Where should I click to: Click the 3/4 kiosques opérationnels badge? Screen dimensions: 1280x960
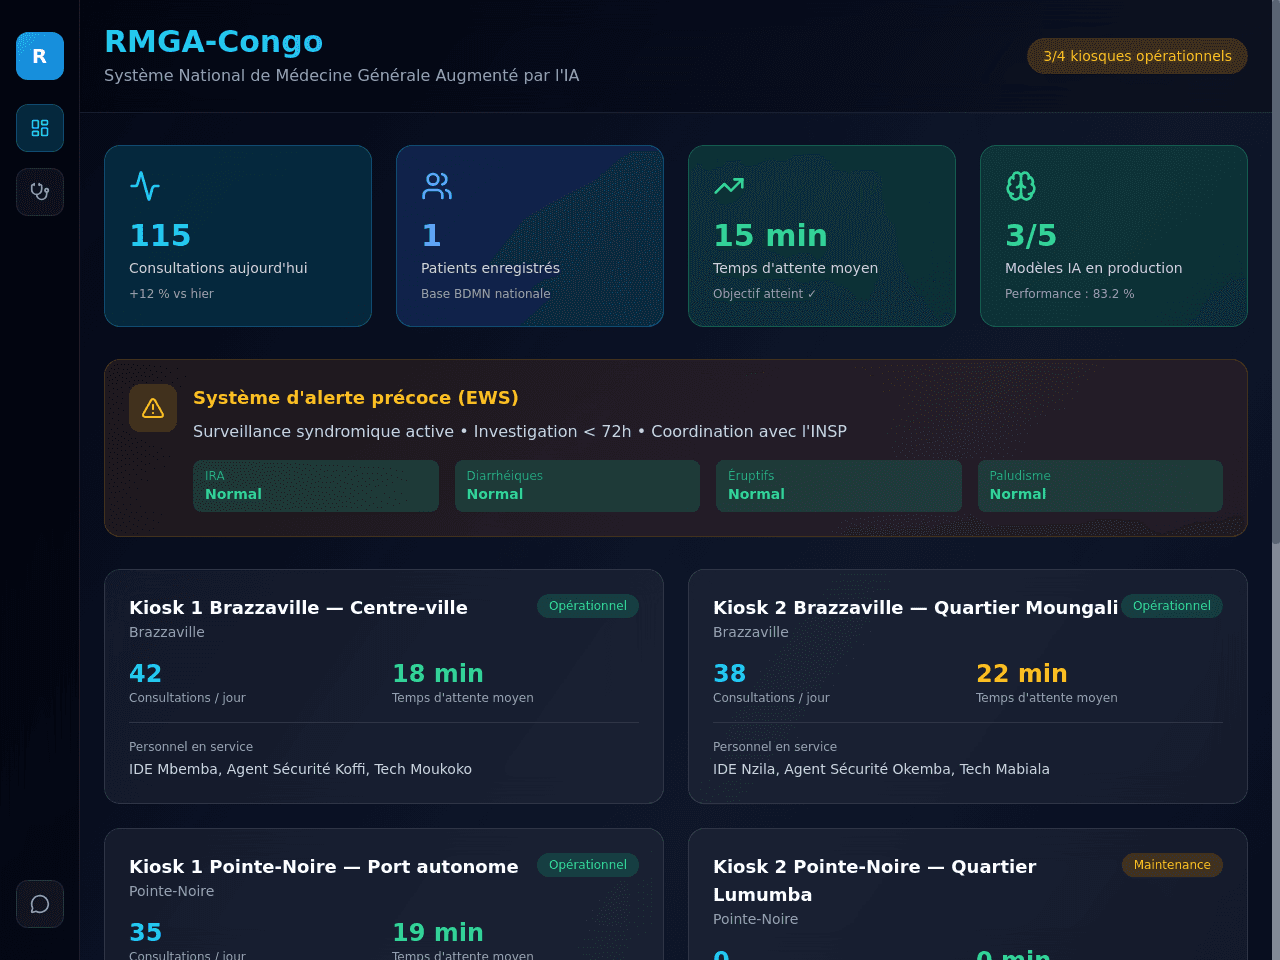coord(1137,56)
